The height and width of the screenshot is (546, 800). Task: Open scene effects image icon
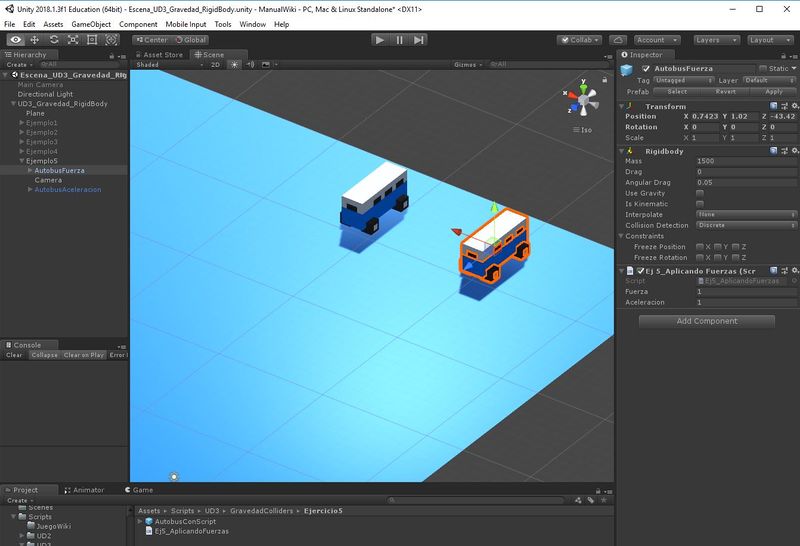coord(266,65)
